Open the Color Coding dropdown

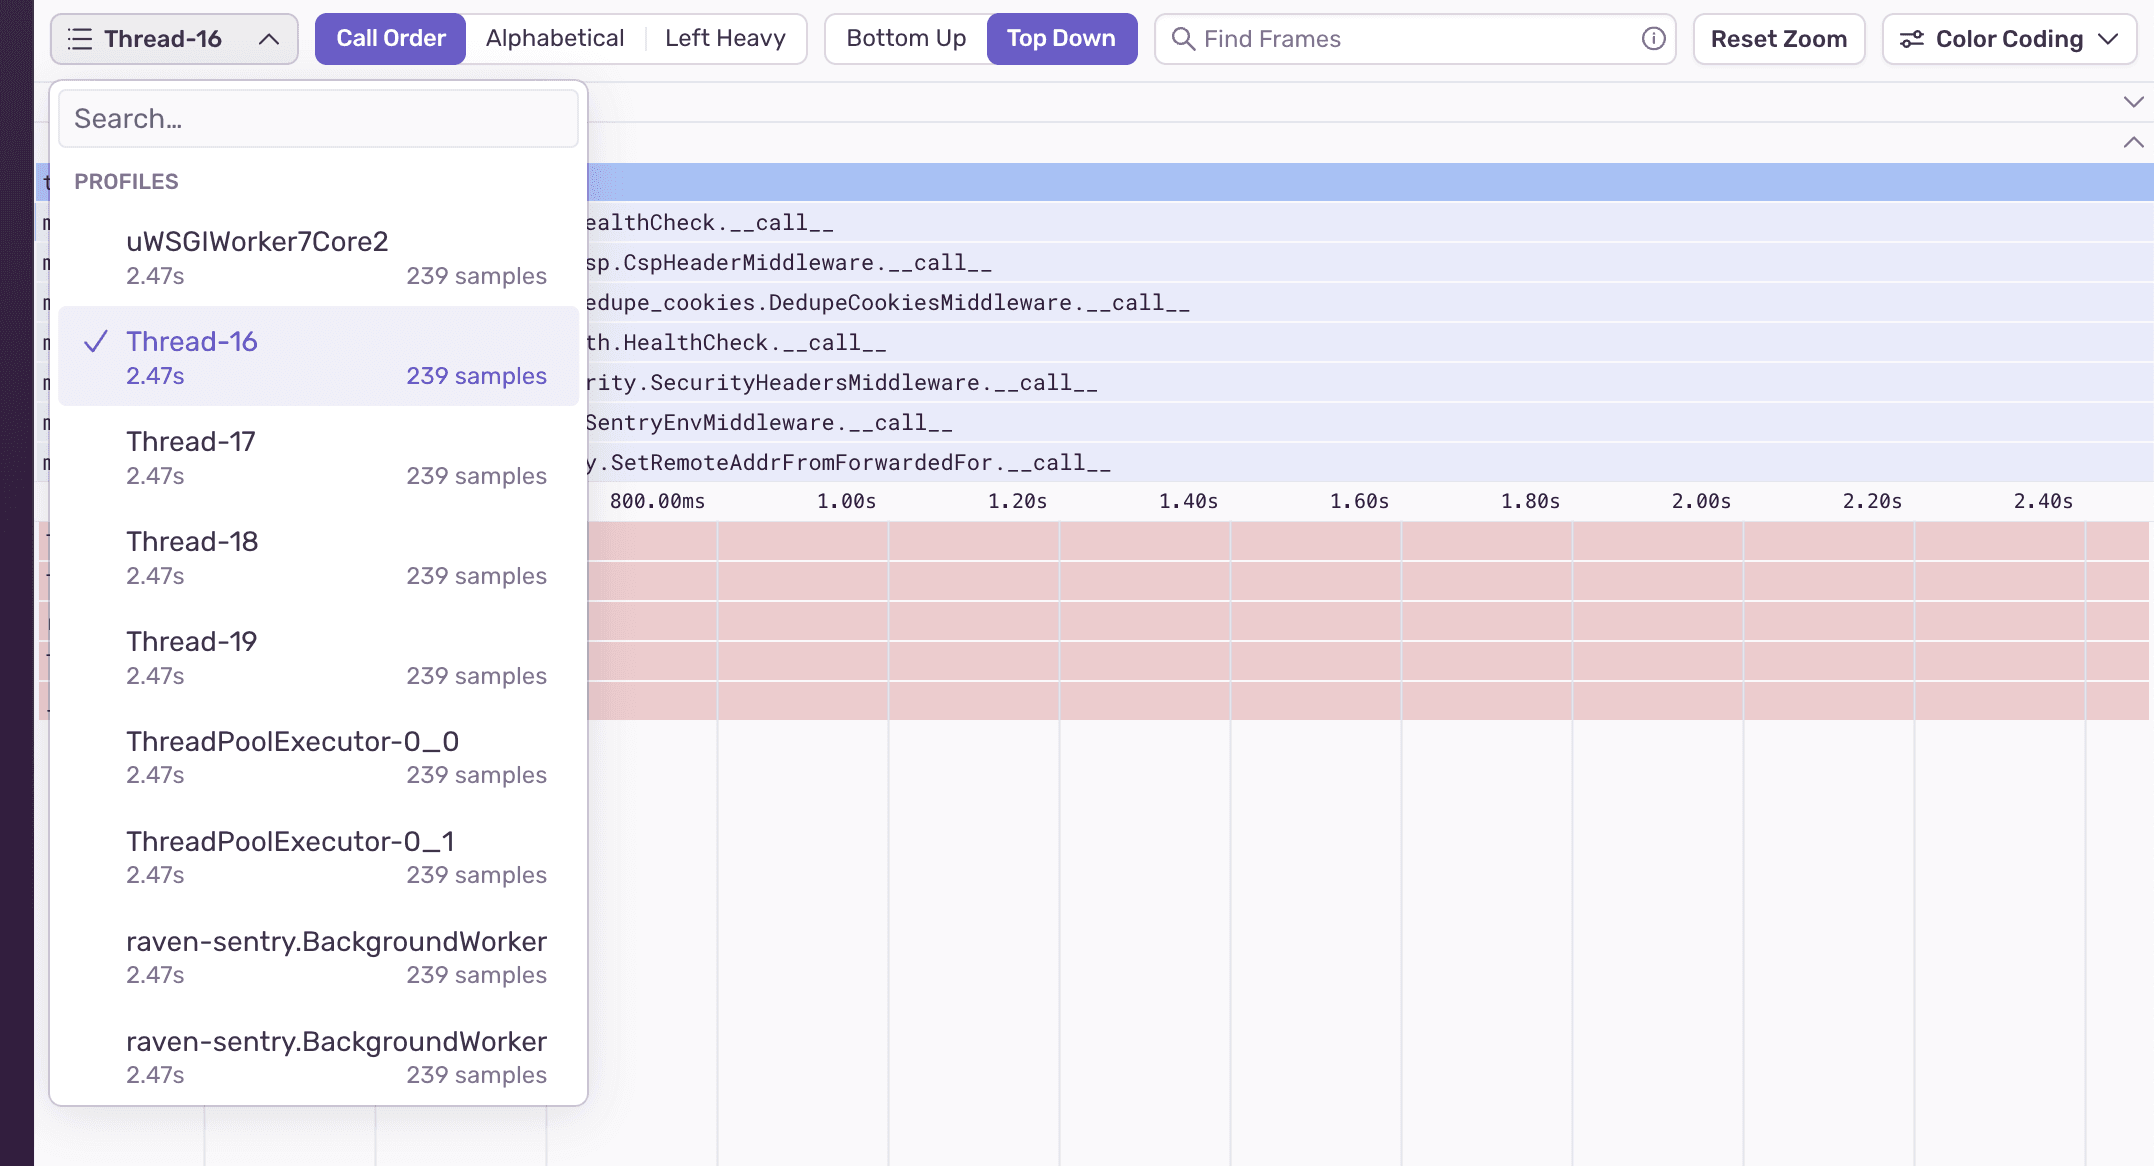(x=2008, y=39)
